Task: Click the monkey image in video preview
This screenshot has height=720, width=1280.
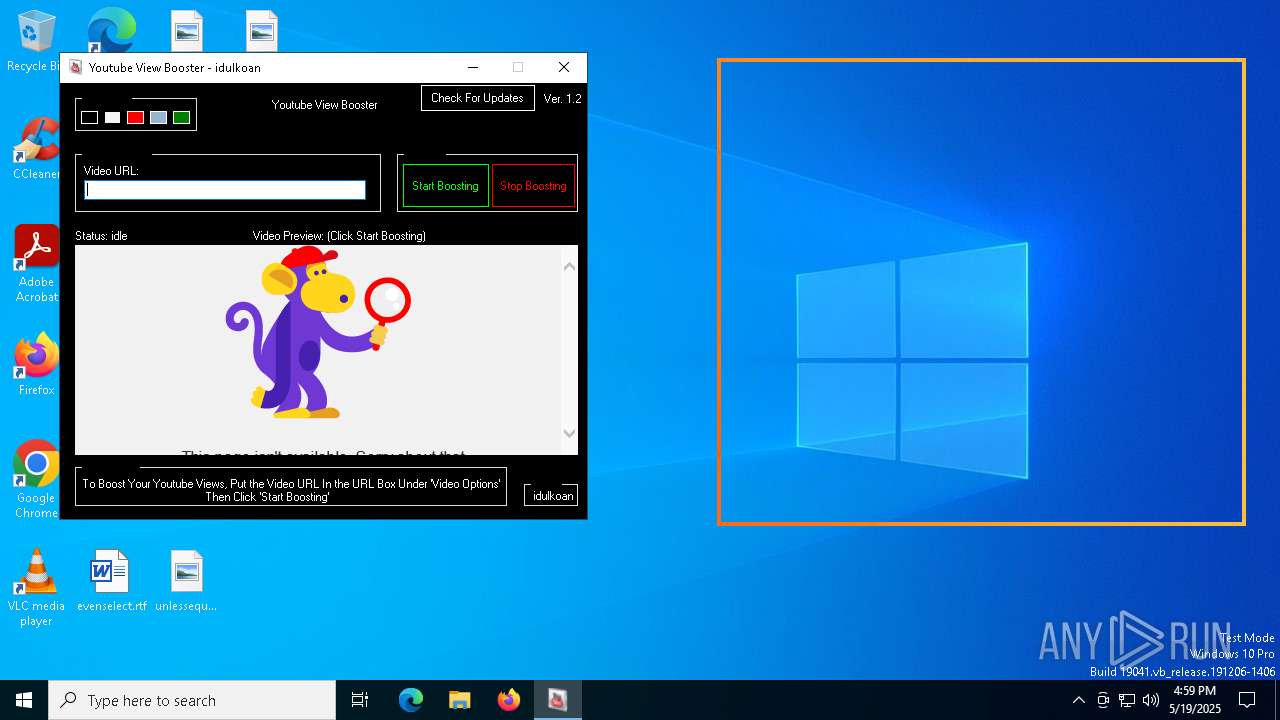Action: coord(318,332)
